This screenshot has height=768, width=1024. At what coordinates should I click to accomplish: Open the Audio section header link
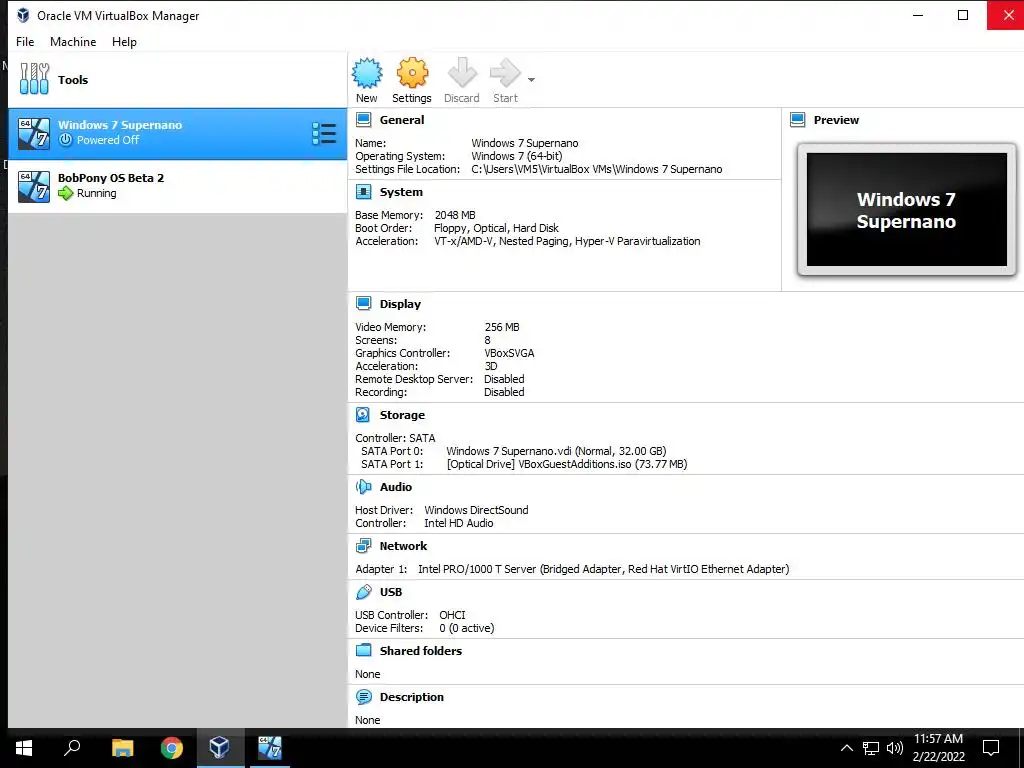point(396,487)
